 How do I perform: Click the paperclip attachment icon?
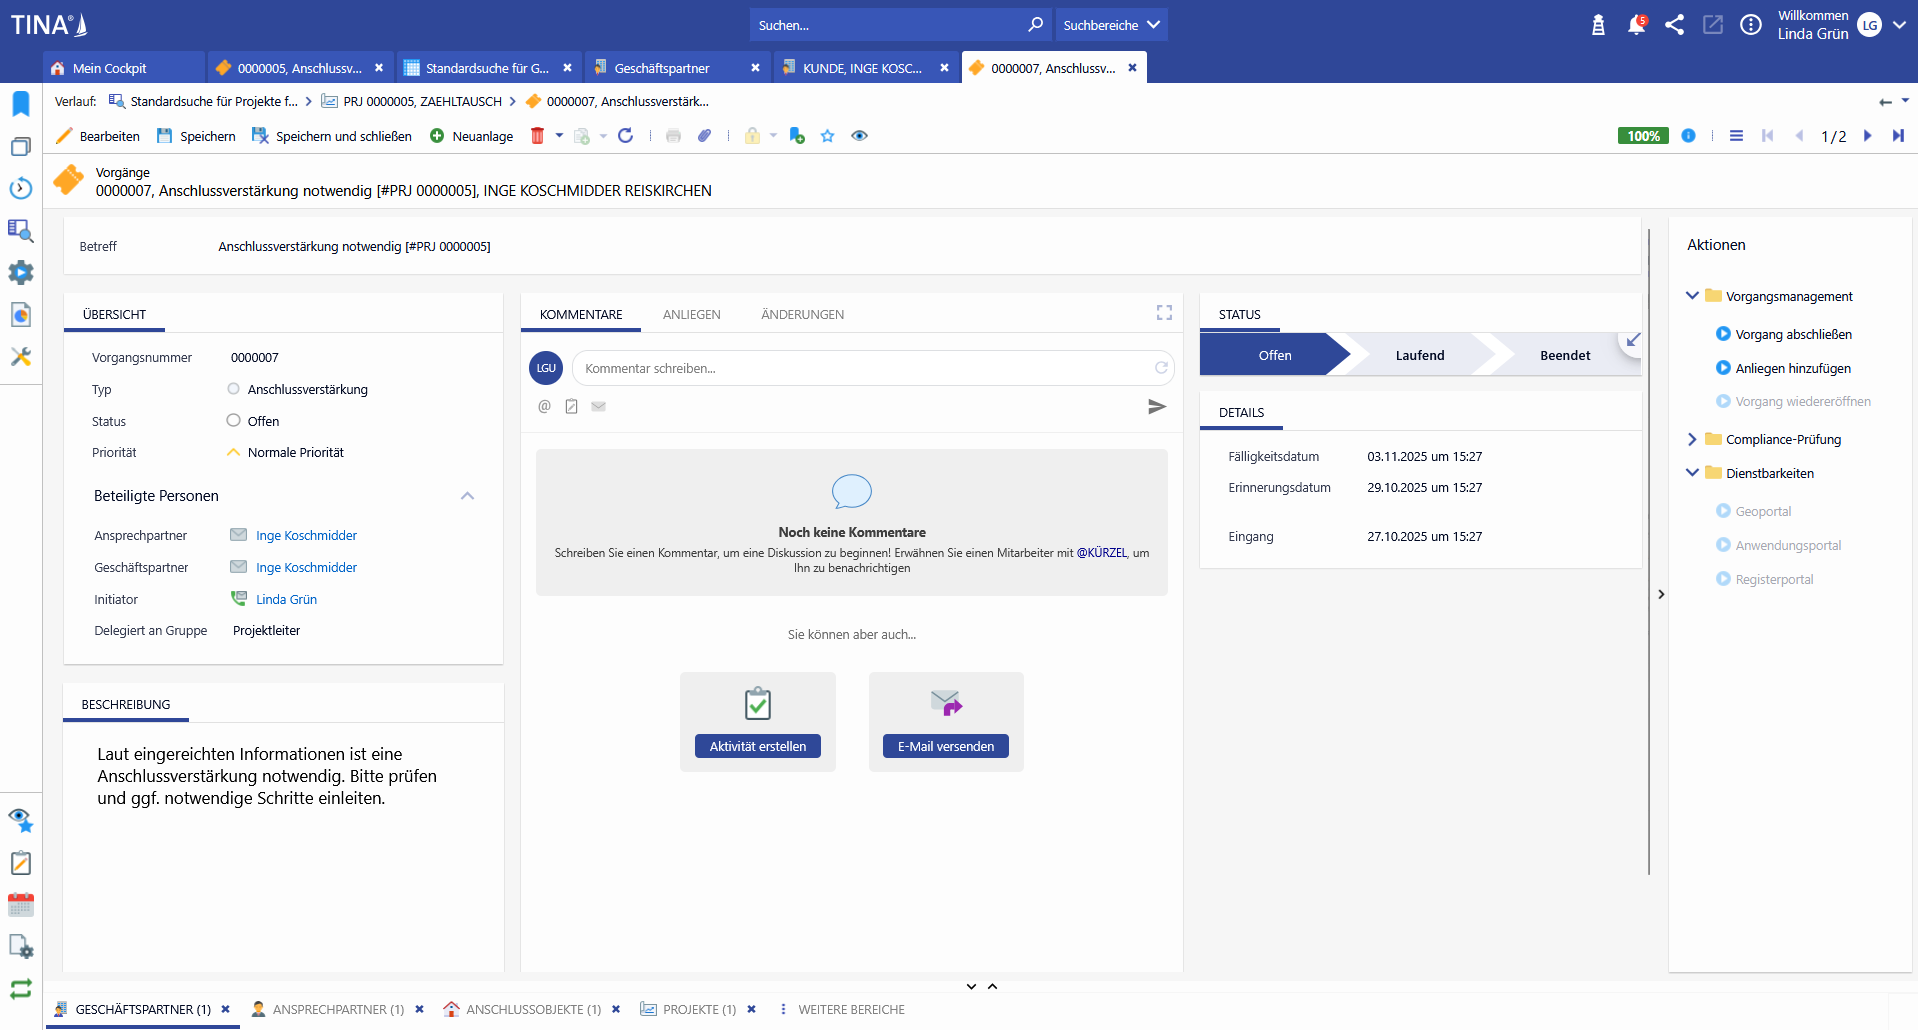click(705, 136)
